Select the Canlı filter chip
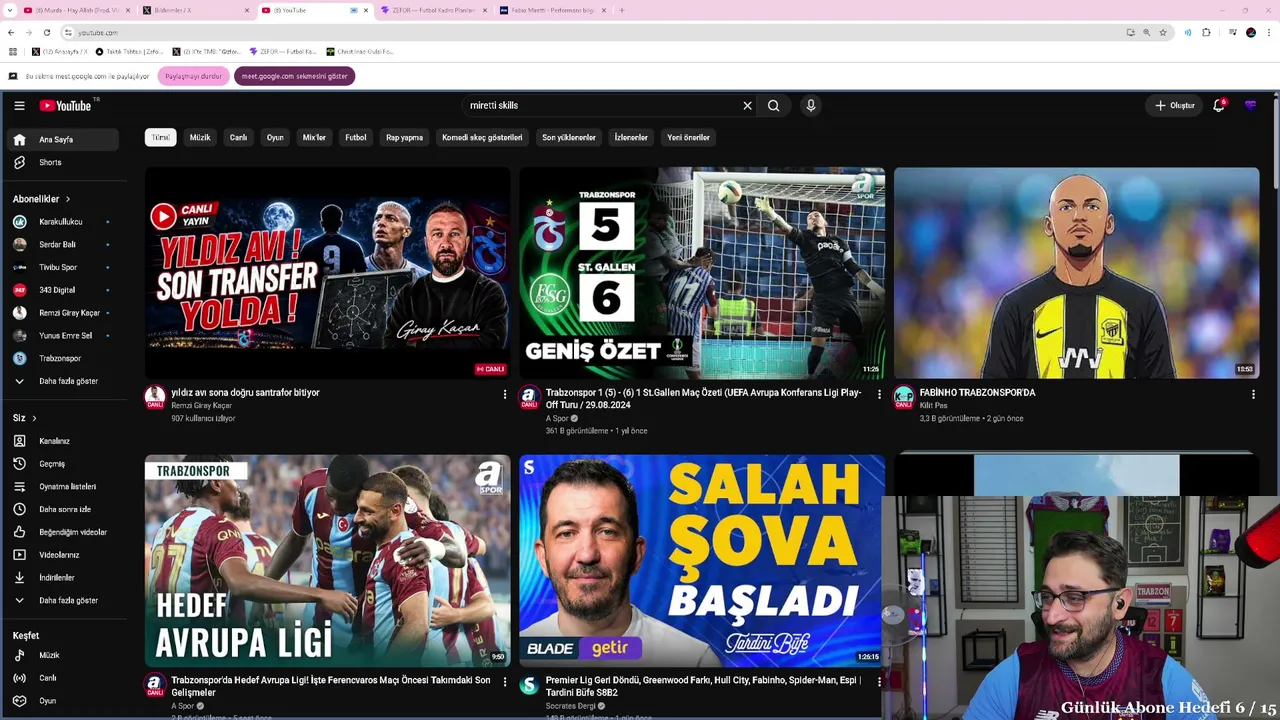Screen dimensions: 1280x720 pyautogui.click(x=238, y=138)
